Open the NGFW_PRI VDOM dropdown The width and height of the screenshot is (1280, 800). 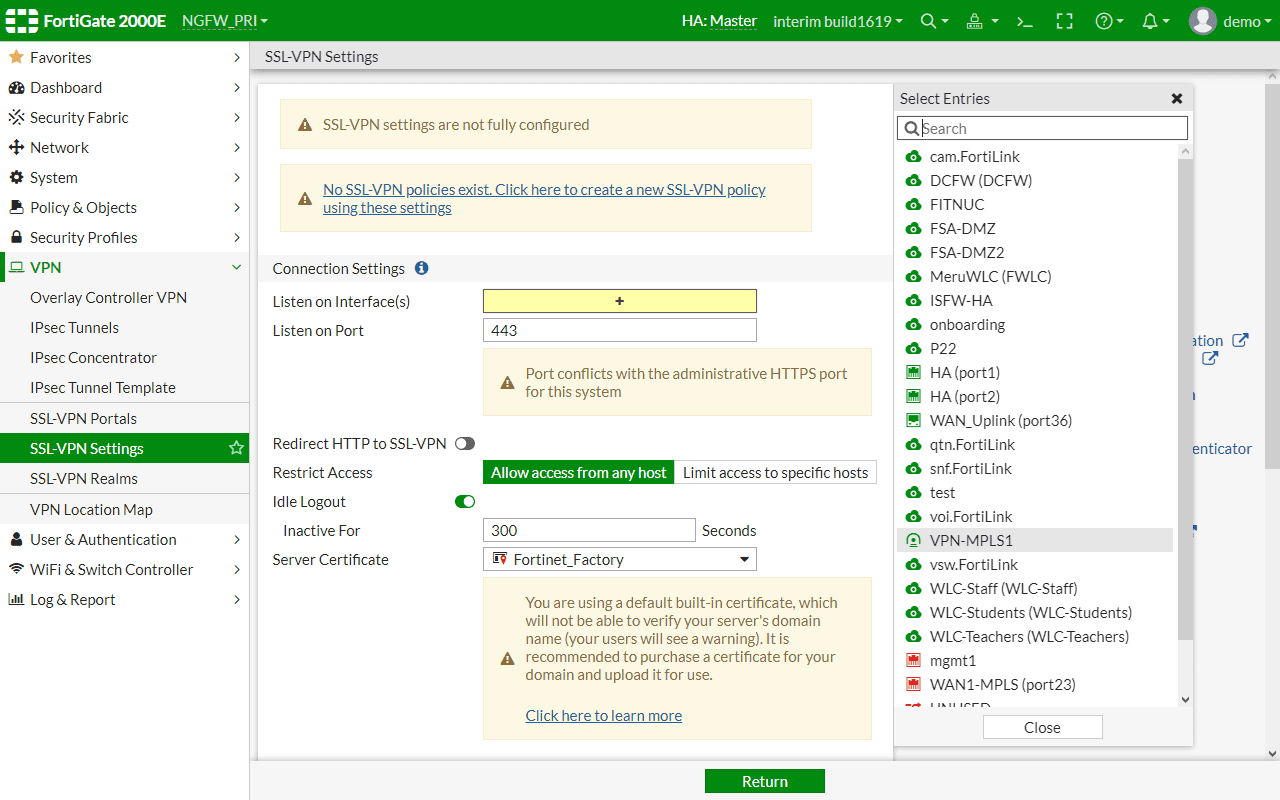click(225, 21)
